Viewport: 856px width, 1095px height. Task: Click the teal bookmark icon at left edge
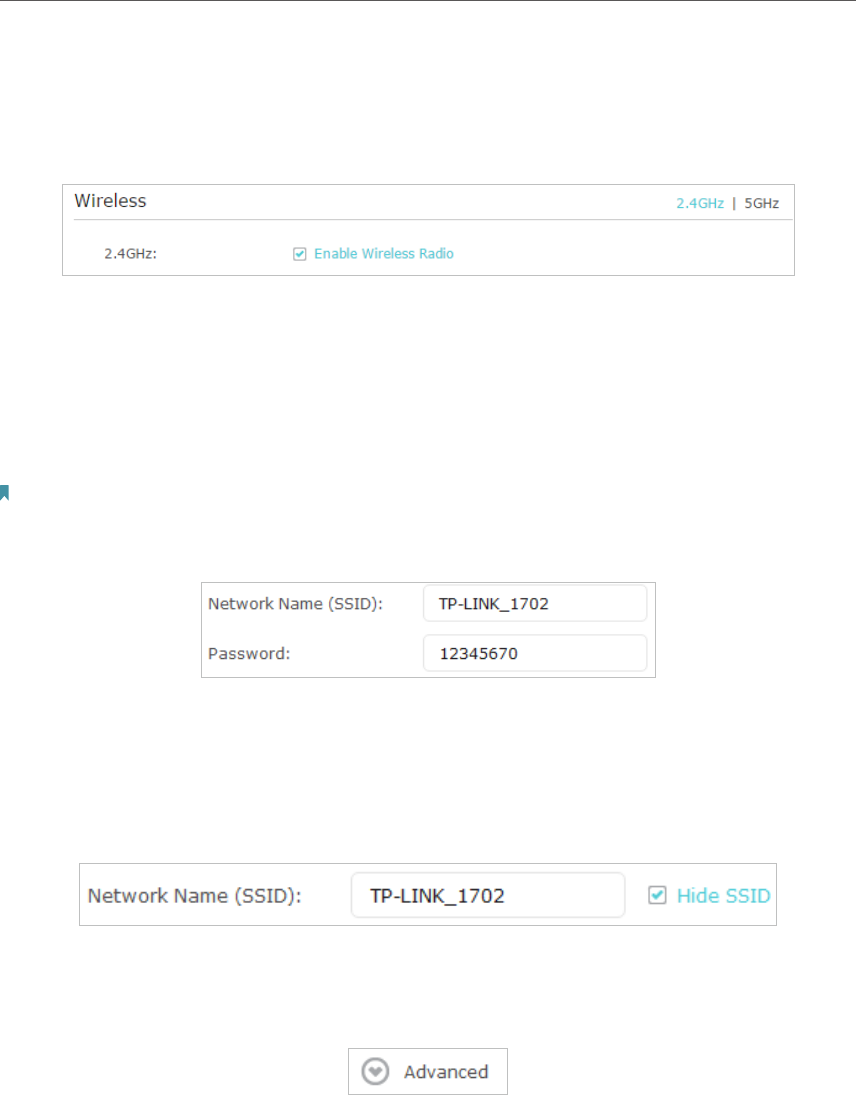tap(4, 493)
